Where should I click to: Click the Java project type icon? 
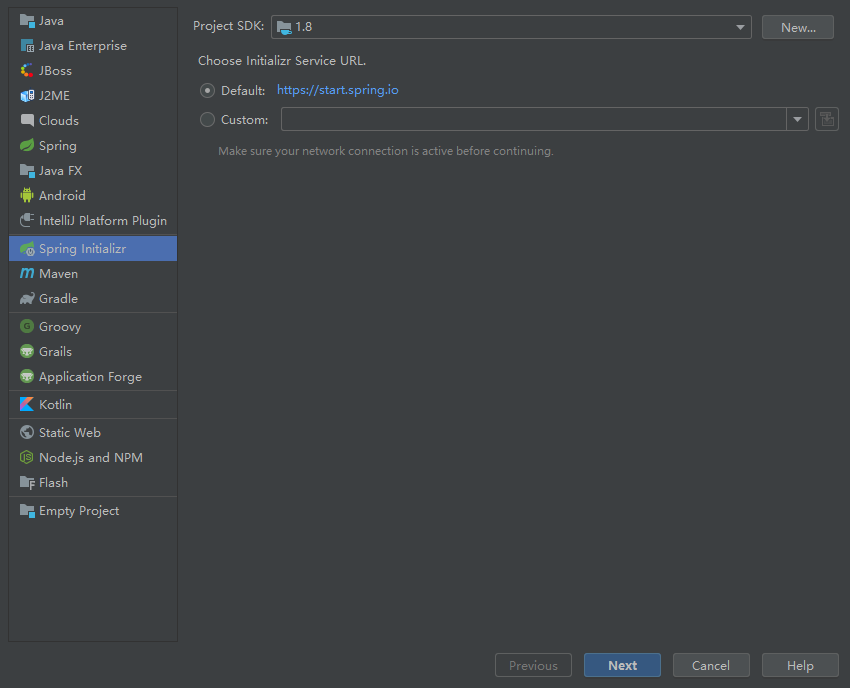[27, 21]
